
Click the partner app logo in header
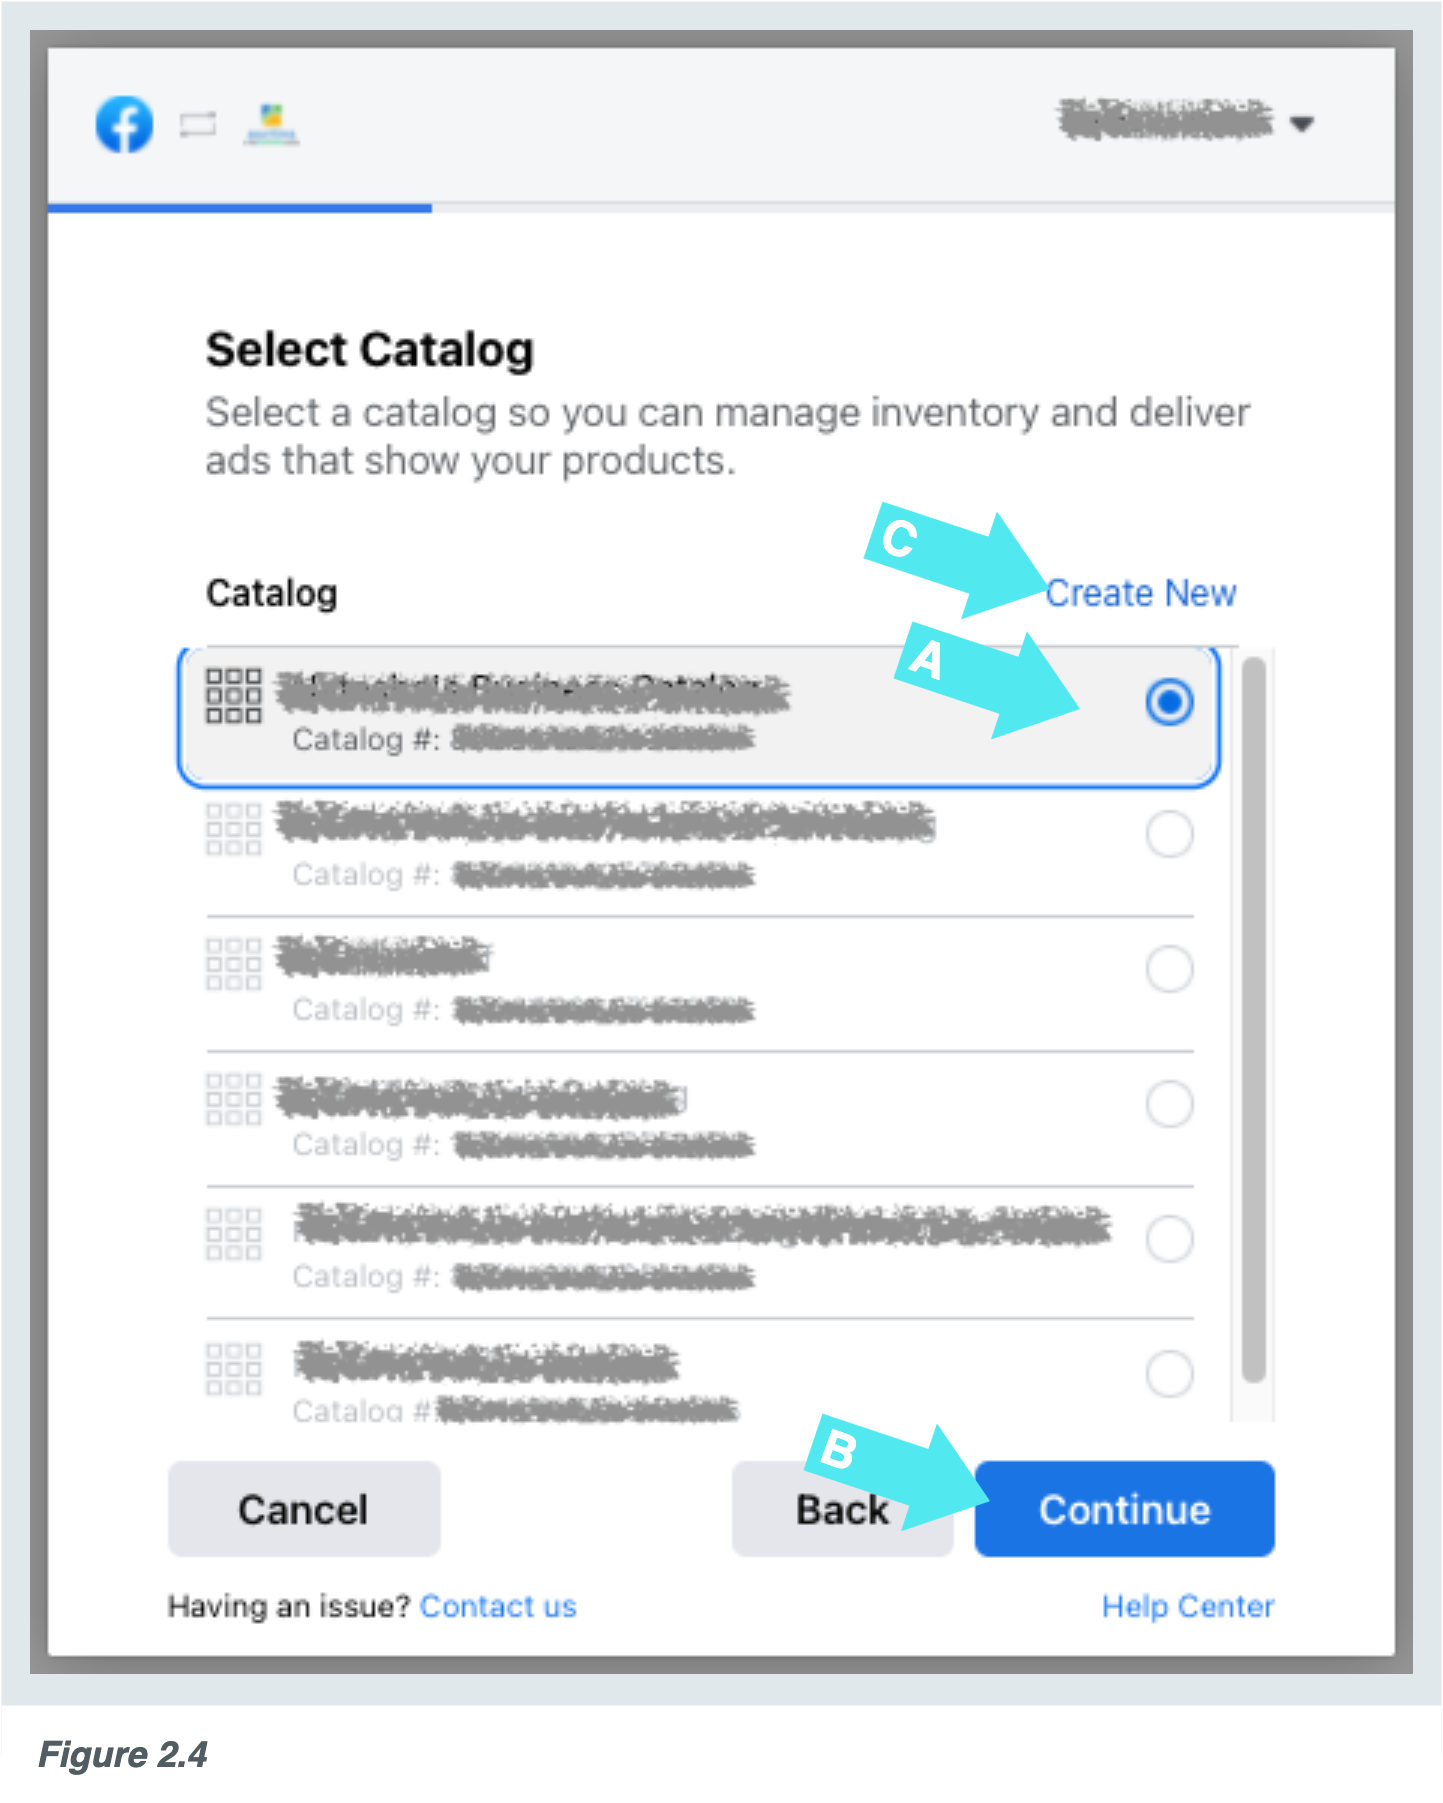pos(271,125)
